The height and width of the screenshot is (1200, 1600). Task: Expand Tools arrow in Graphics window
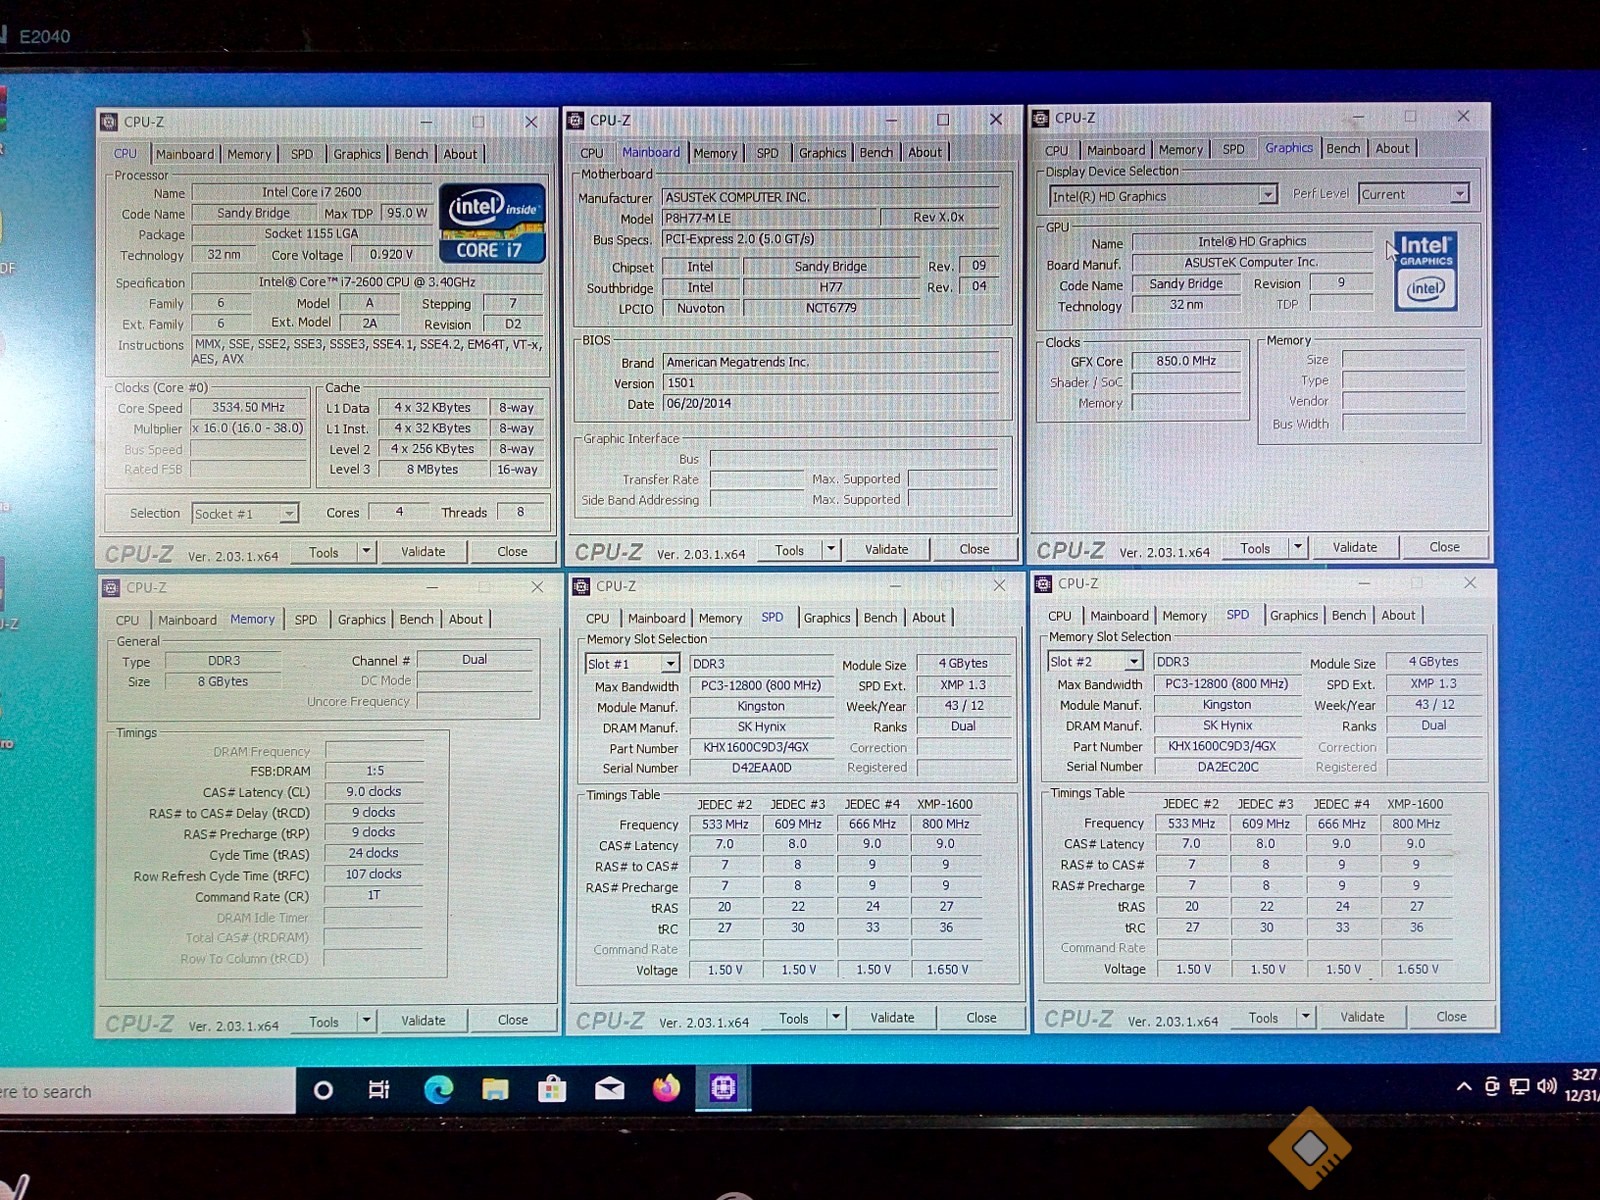[1298, 547]
